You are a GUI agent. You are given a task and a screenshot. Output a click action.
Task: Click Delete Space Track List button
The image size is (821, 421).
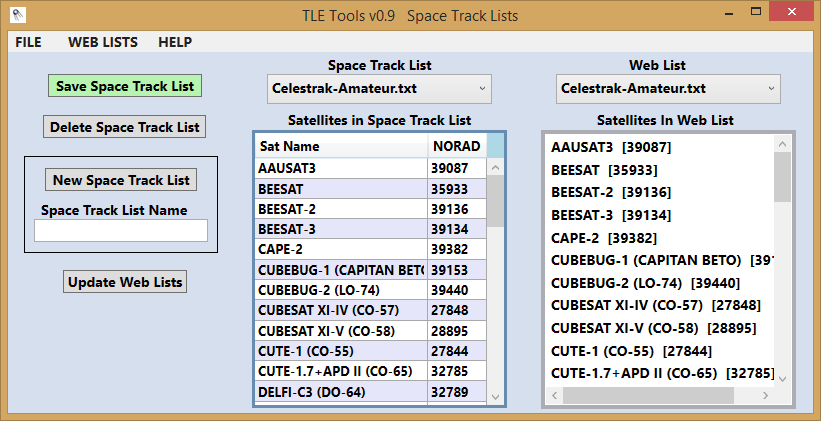pos(125,127)
